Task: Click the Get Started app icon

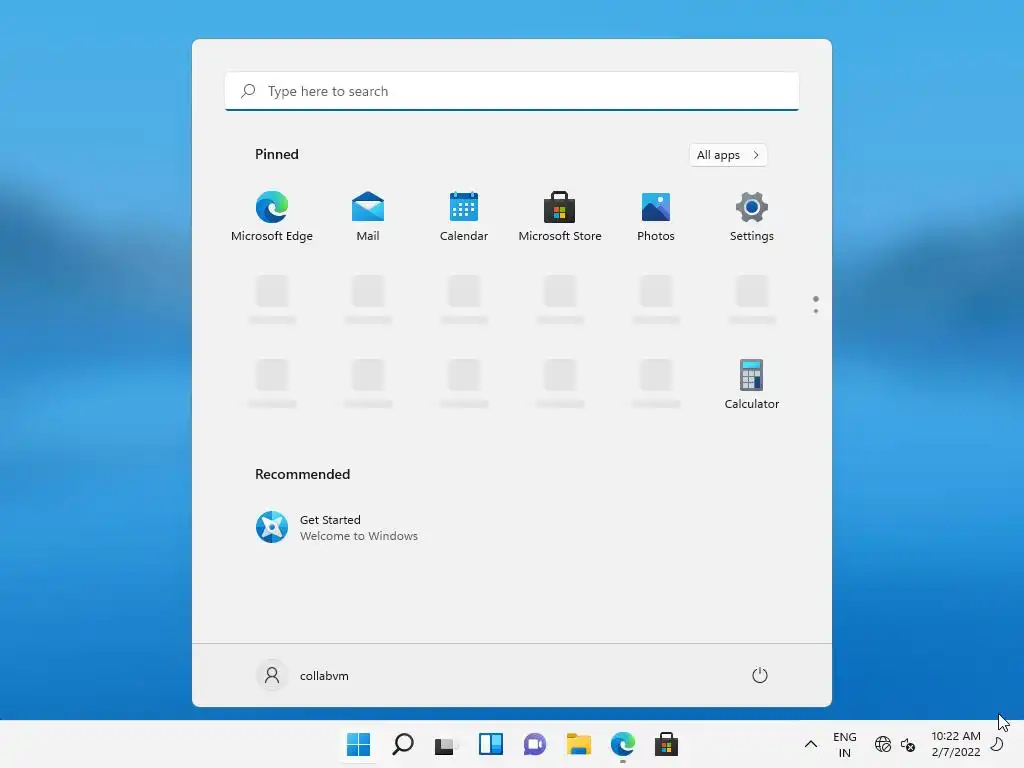Action: tap(272, 527)
